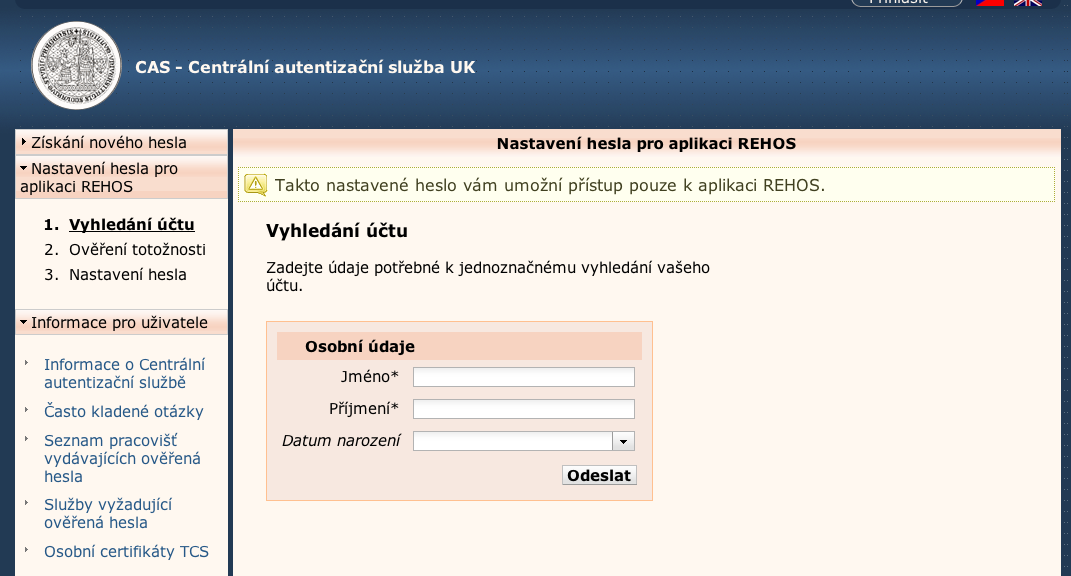
Task: Click into the Datum narození date field
Action: click(x=513, y=441)
